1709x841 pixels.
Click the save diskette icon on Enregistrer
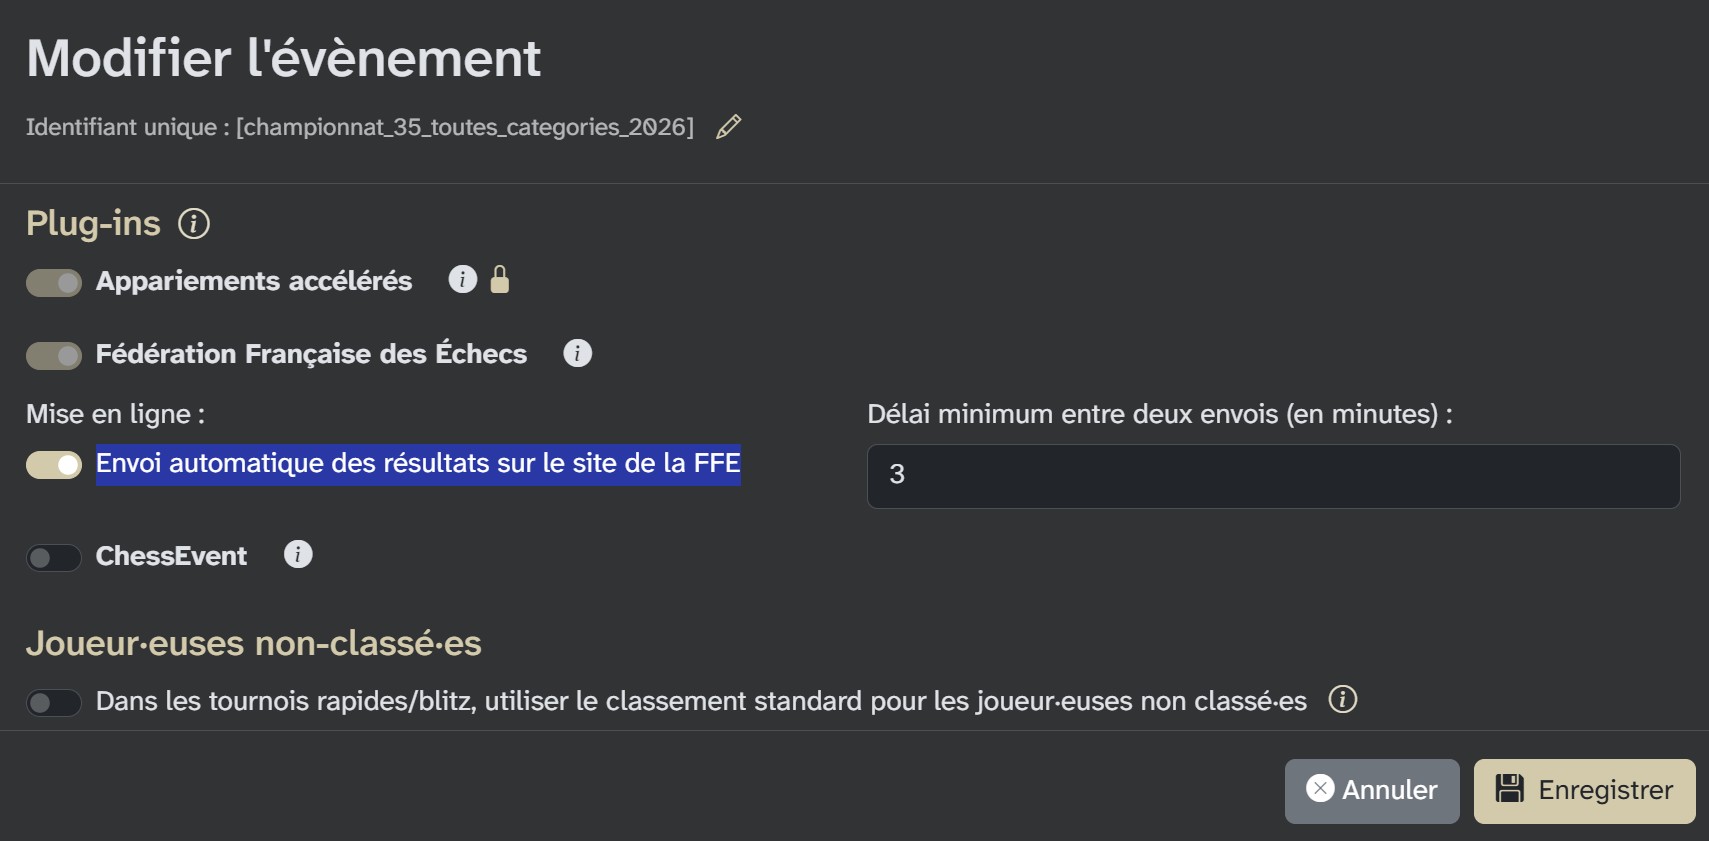coord(1510,790)
